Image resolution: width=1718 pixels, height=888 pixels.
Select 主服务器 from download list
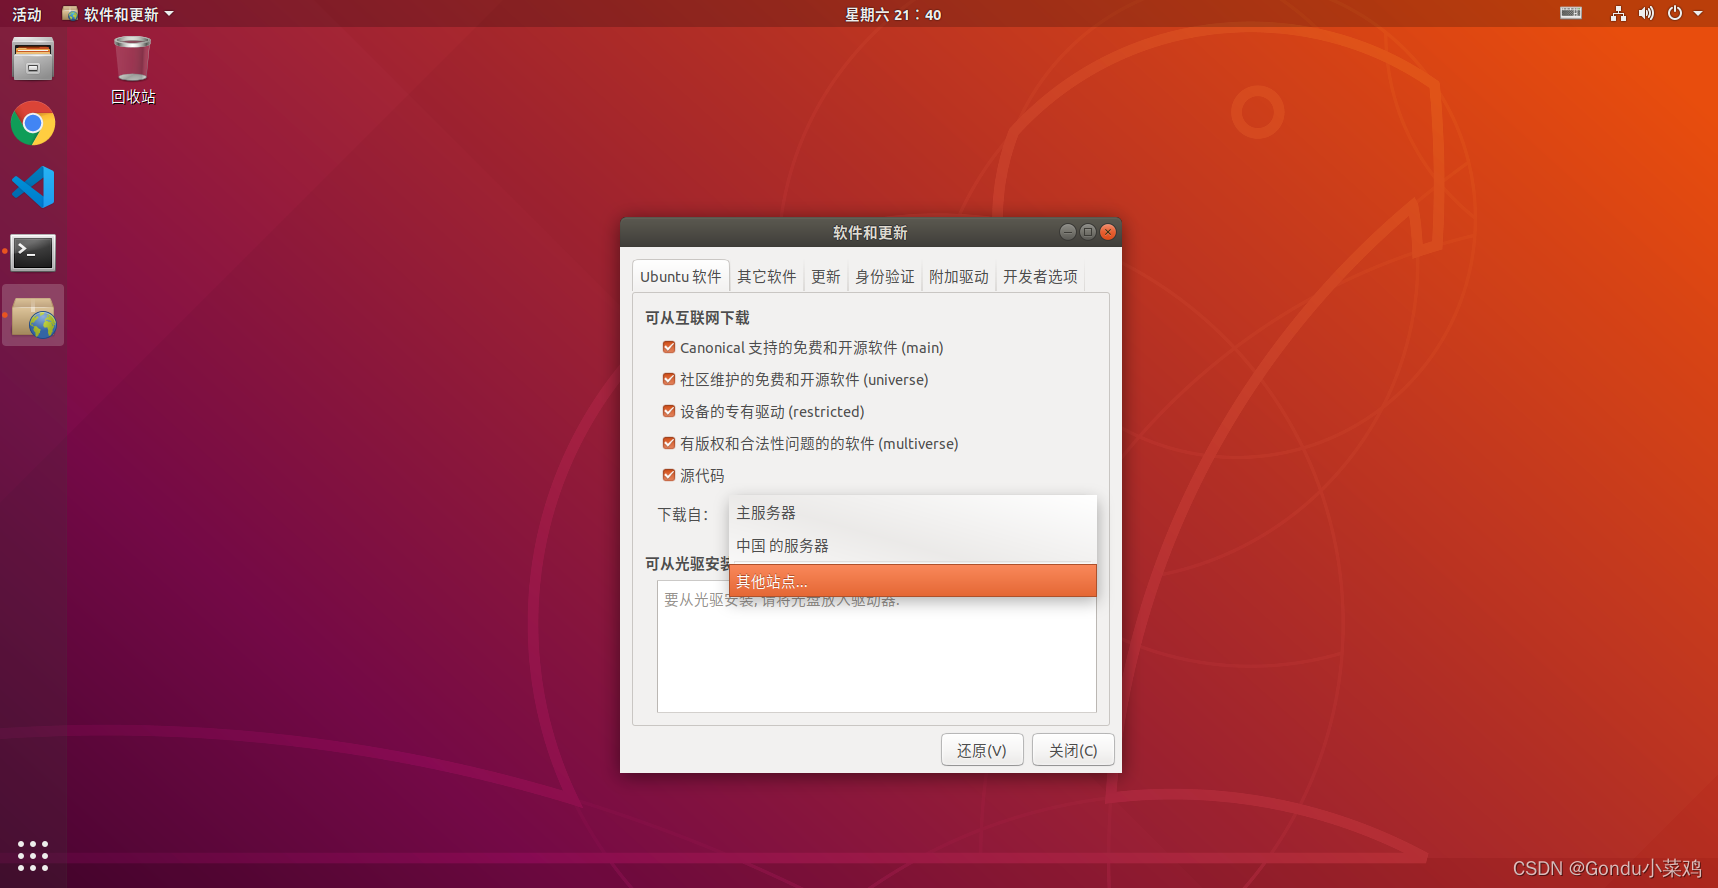(x=913, y=513)
